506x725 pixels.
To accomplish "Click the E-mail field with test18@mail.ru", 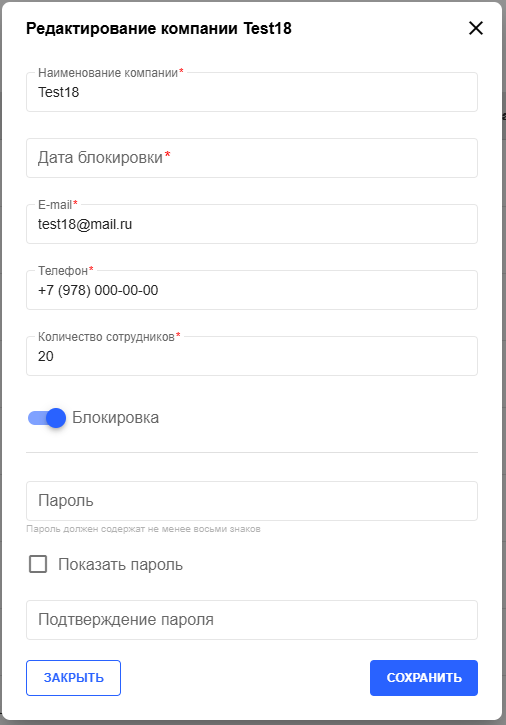I will 252,224.
